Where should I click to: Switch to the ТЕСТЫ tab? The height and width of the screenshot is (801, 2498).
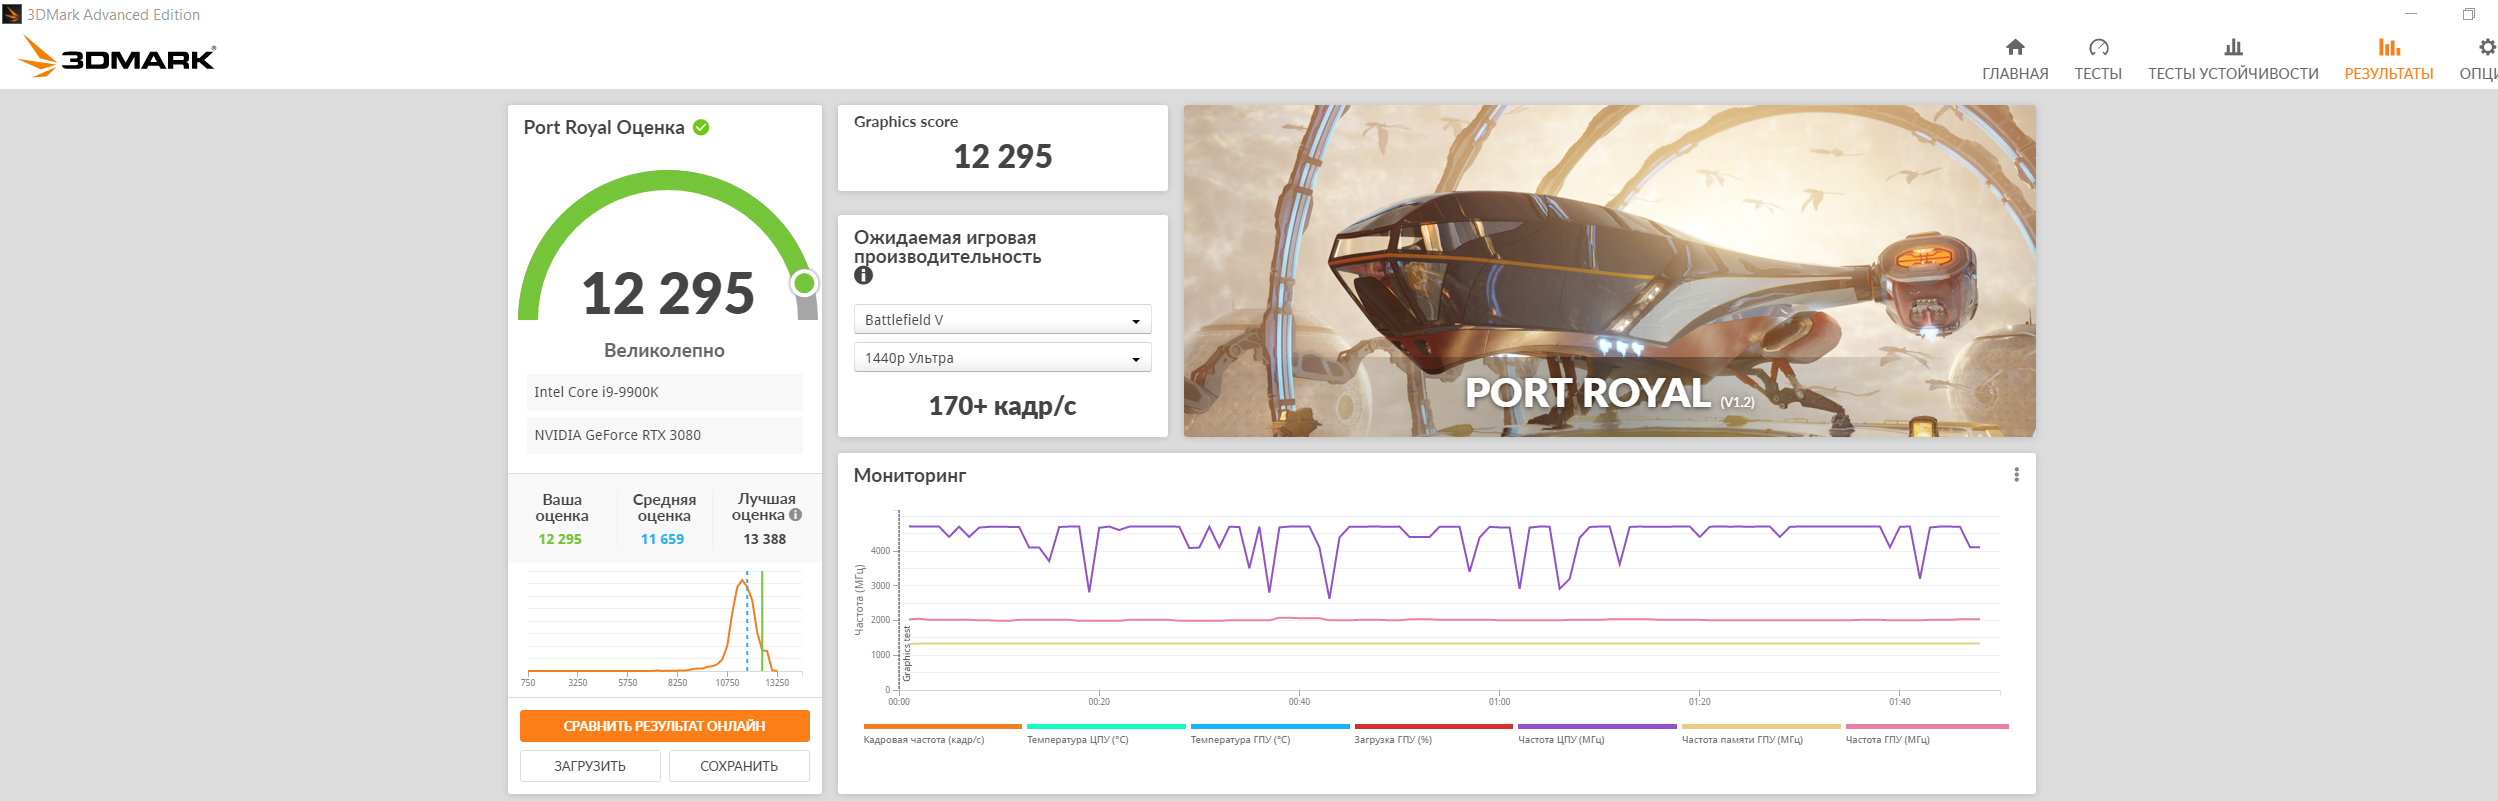pos(2098,59)
